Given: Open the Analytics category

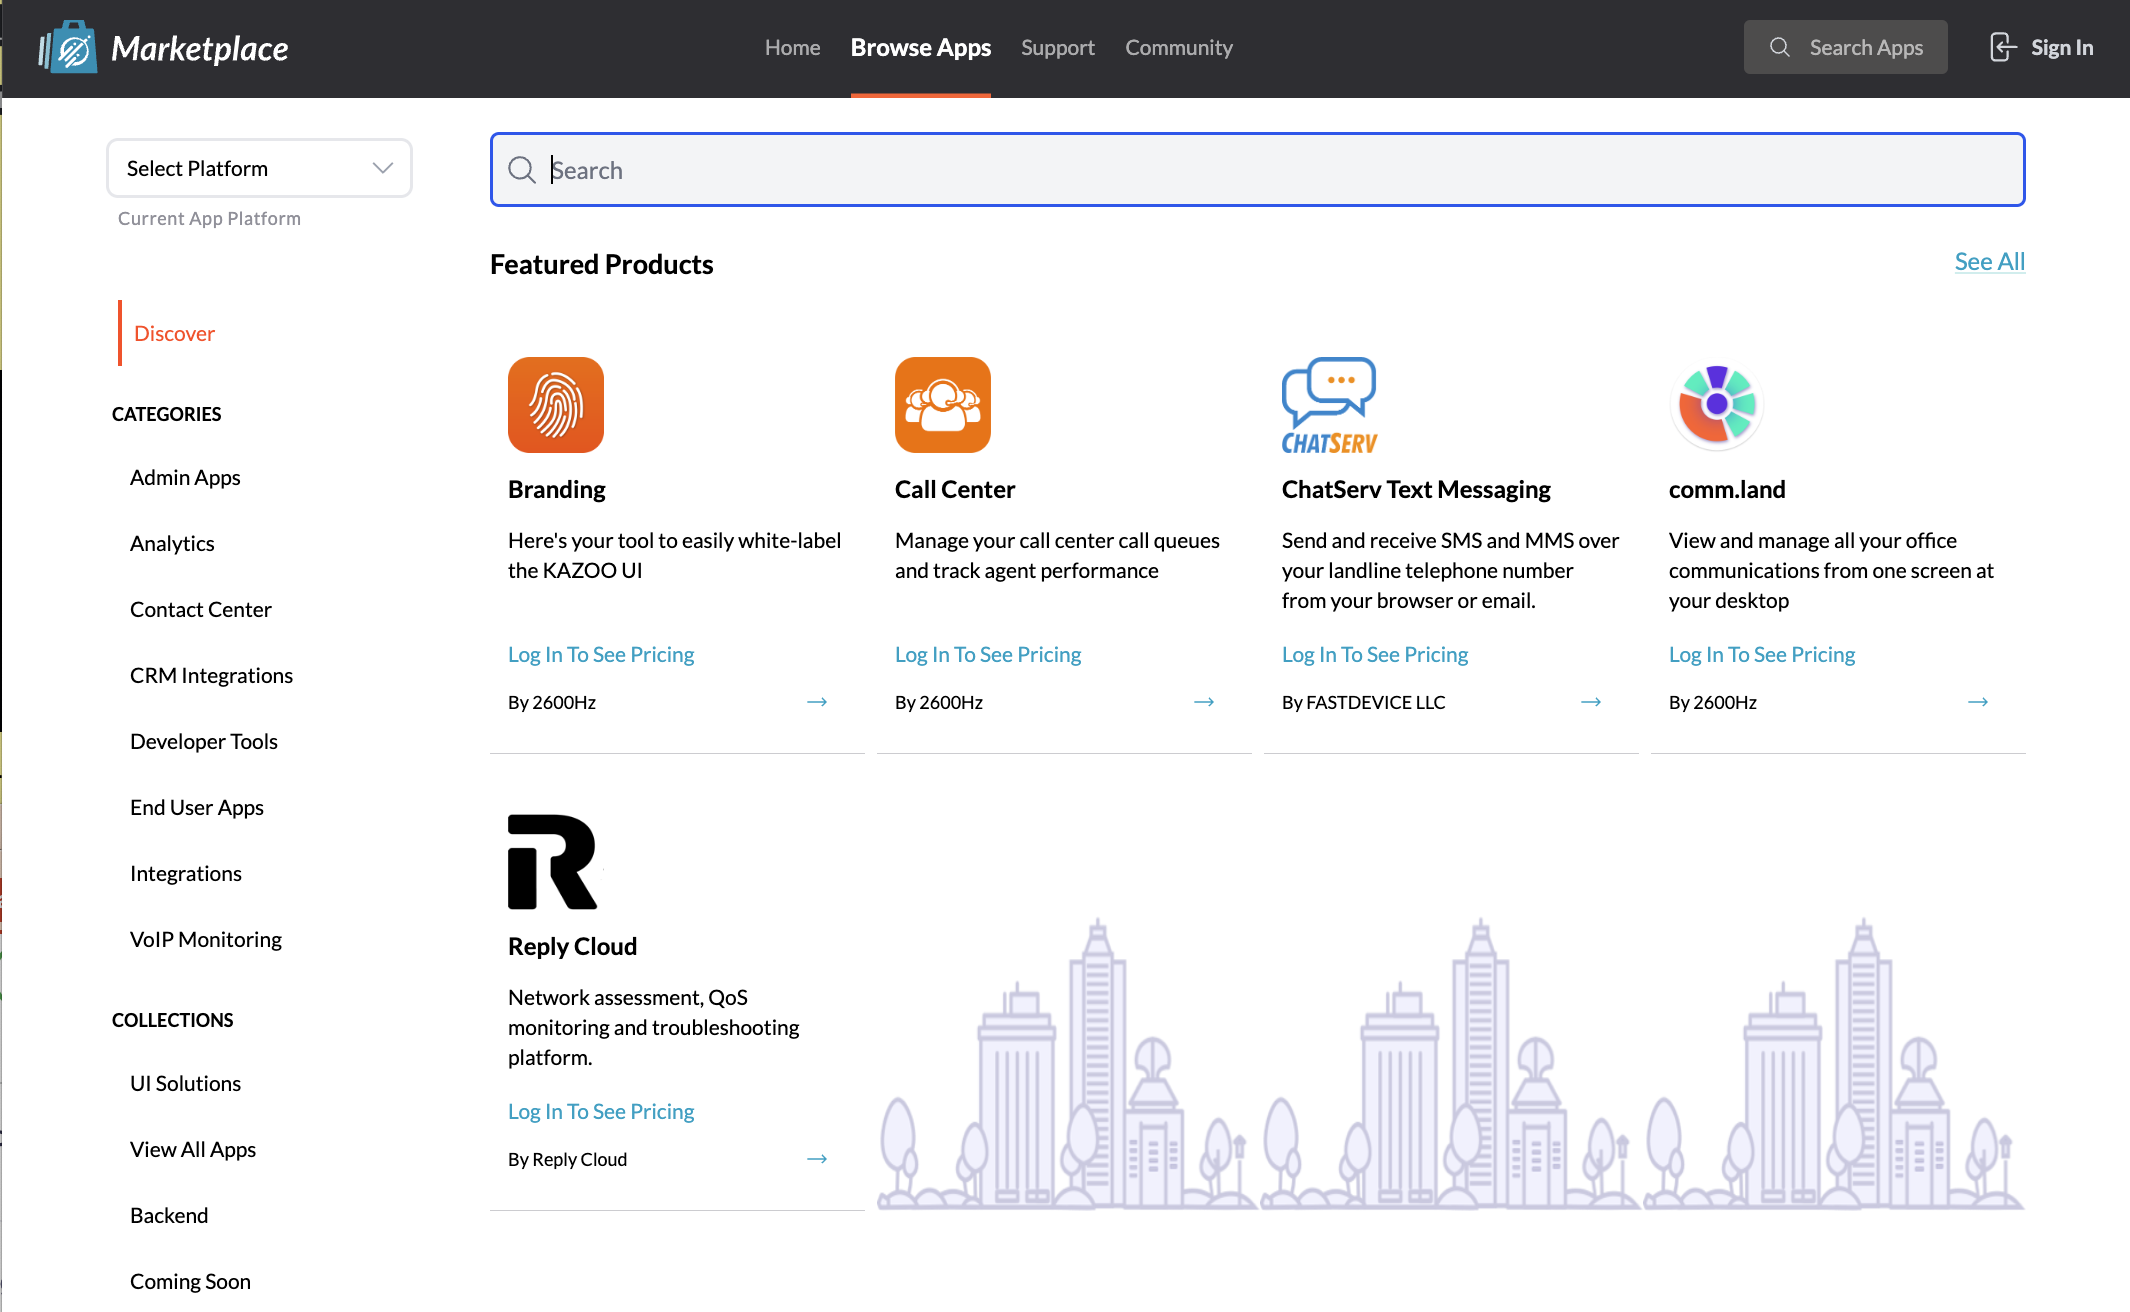Looking at the screenshot, I should pyautogui.click(x=172, y=543).
